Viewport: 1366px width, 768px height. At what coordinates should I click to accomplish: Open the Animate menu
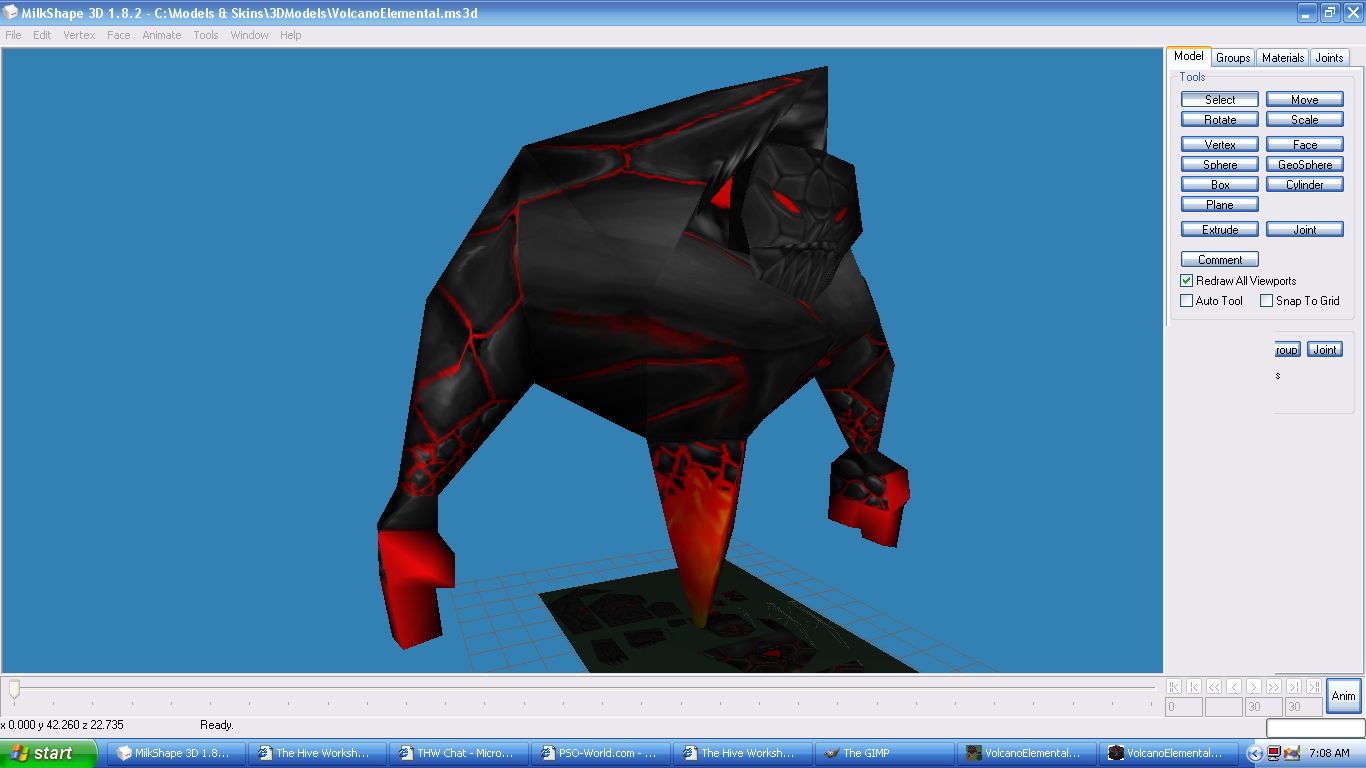[x=162, y=35]
